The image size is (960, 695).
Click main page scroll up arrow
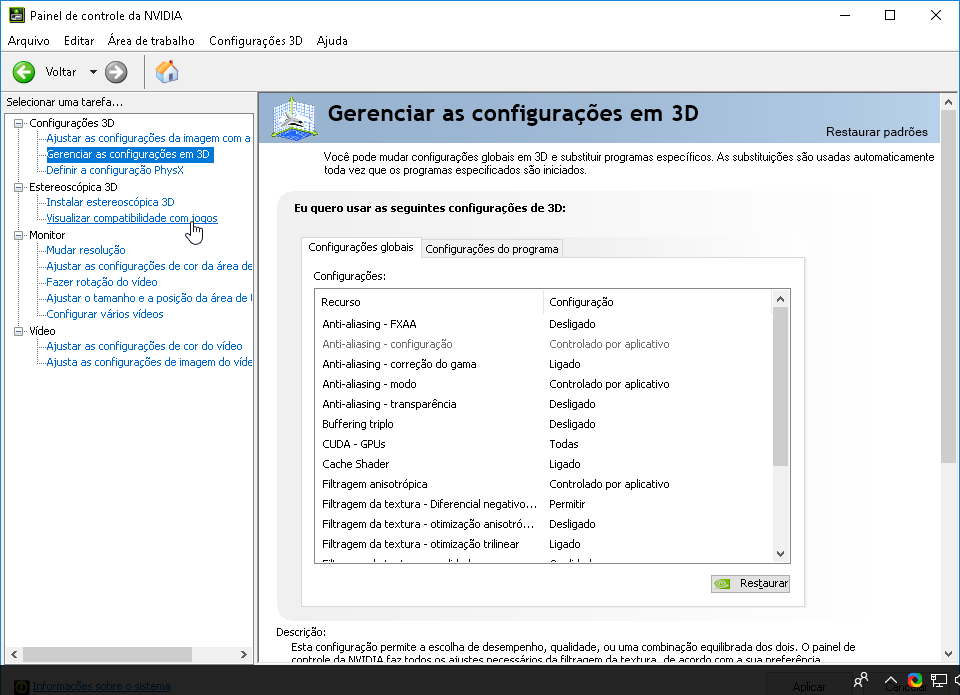[x=948, y=102]
